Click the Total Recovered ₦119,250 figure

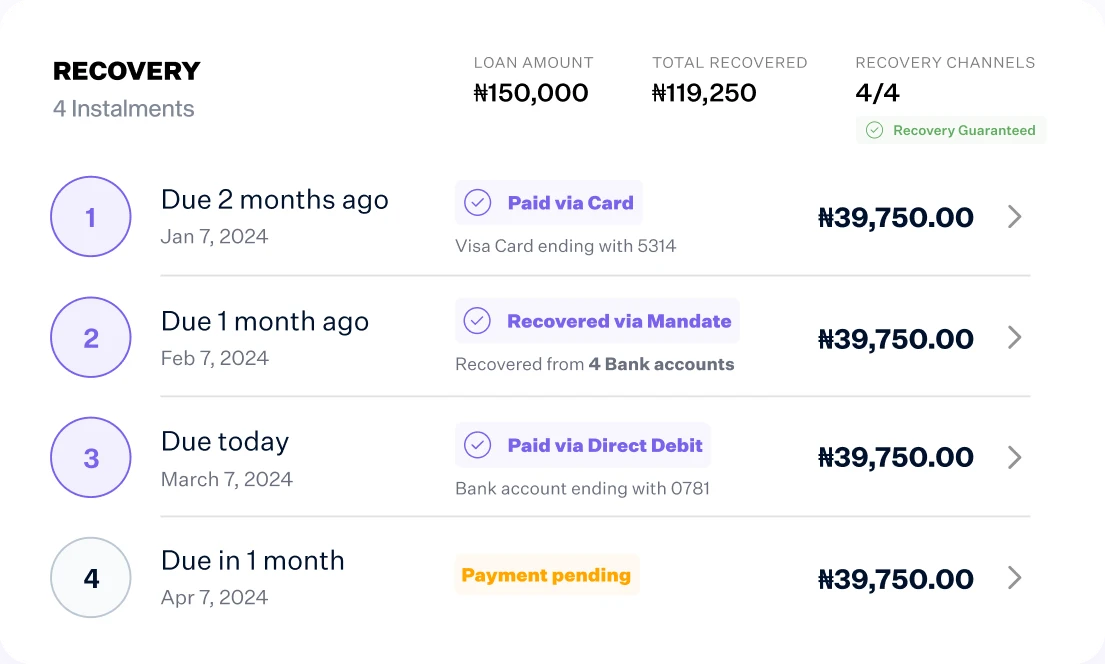point(704,93)
